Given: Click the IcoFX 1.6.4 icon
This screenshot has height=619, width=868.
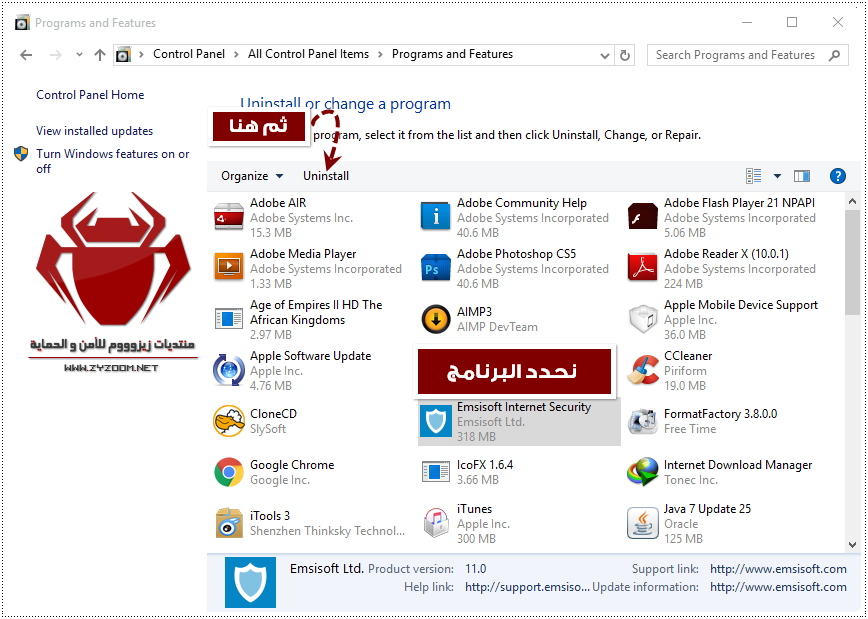Looking at the screenshot, I should click(x=436, y=472).
